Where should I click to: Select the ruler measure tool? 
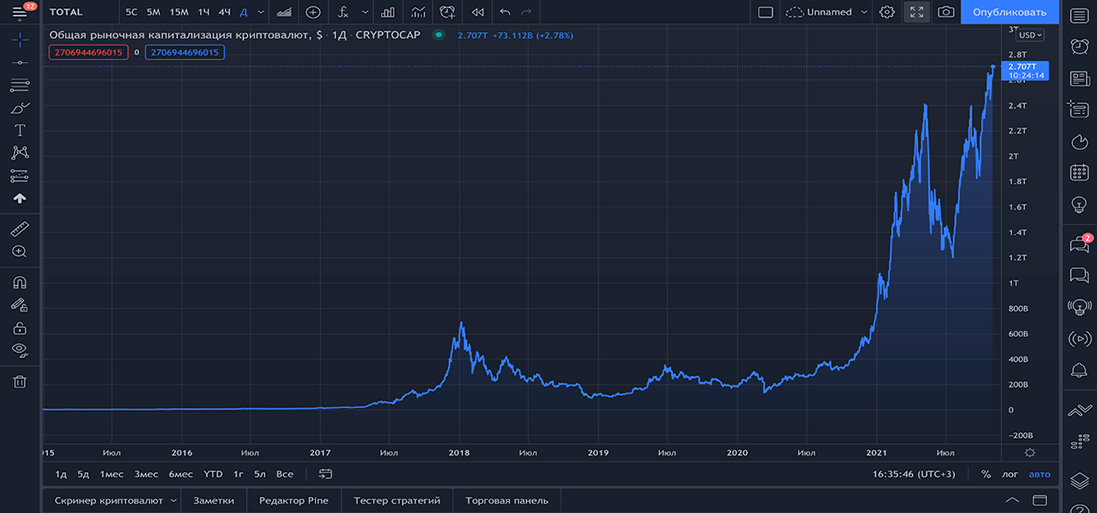pyautogui.click(x=20, y=229)
